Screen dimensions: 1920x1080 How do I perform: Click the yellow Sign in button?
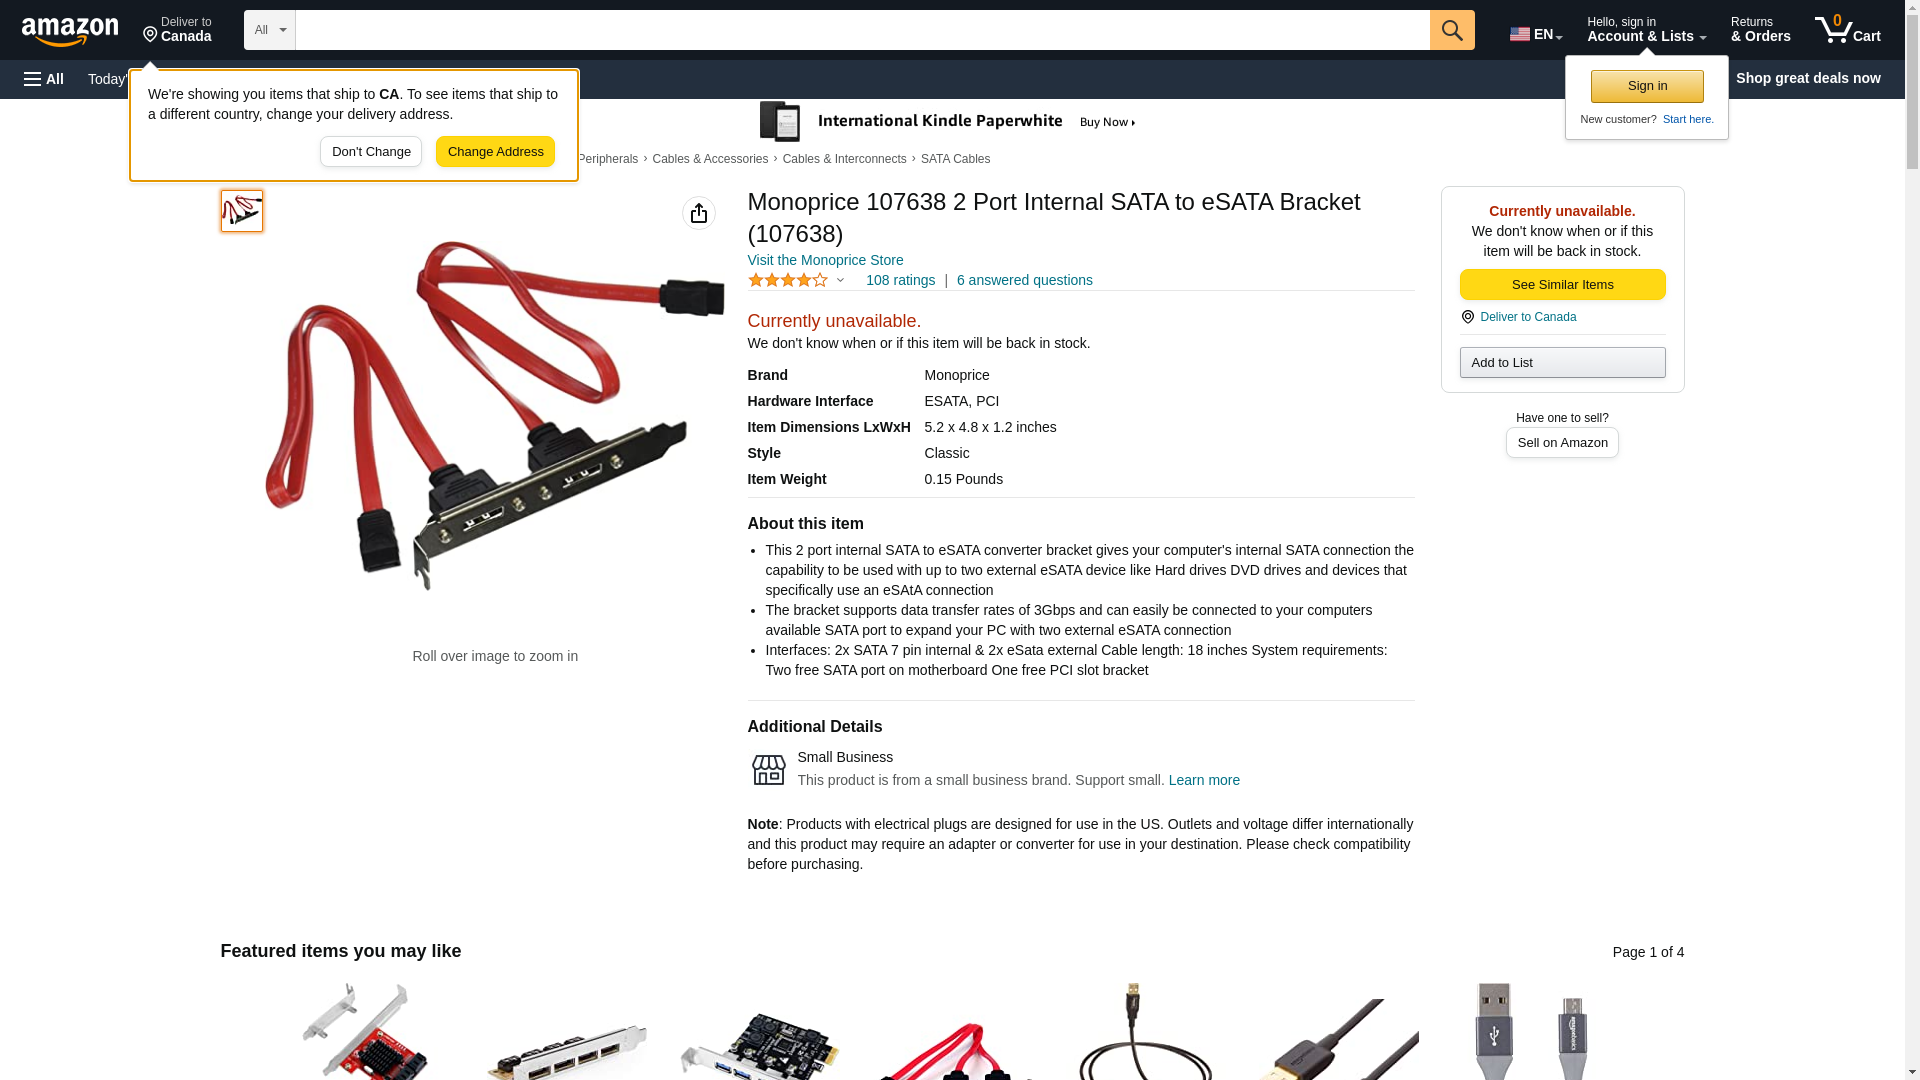[x=1647, y=86]
